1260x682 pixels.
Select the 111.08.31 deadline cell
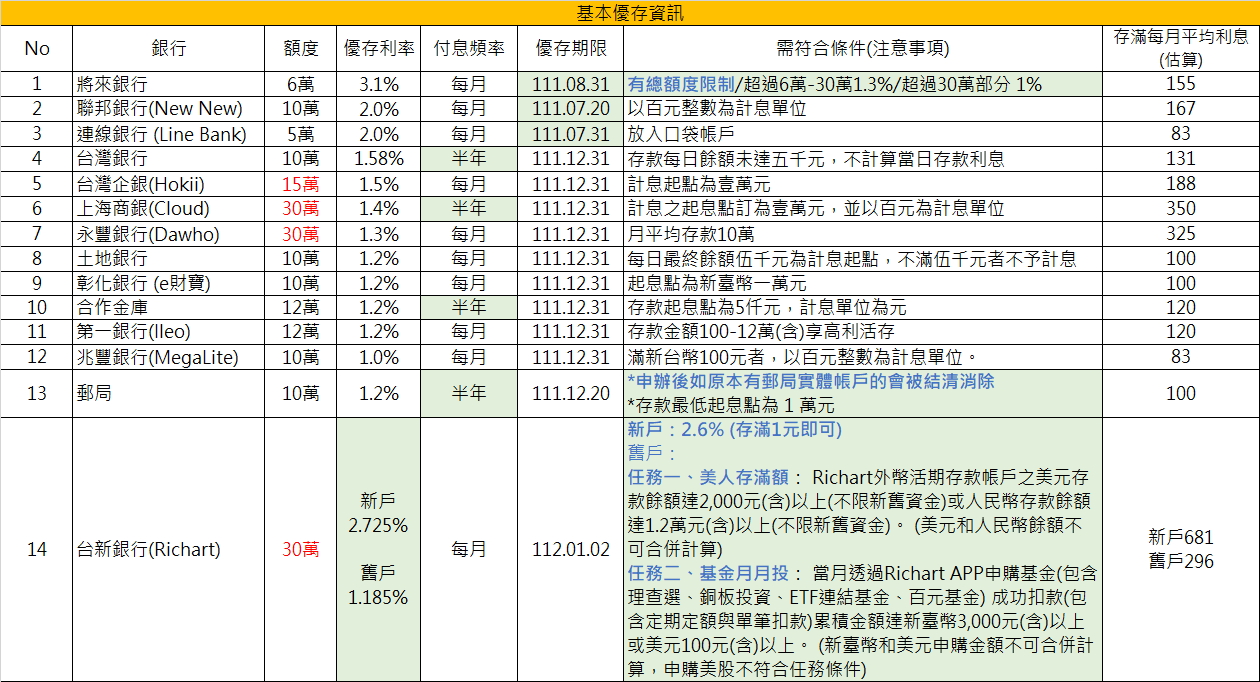pyautogui.click(x=570, y=84)
